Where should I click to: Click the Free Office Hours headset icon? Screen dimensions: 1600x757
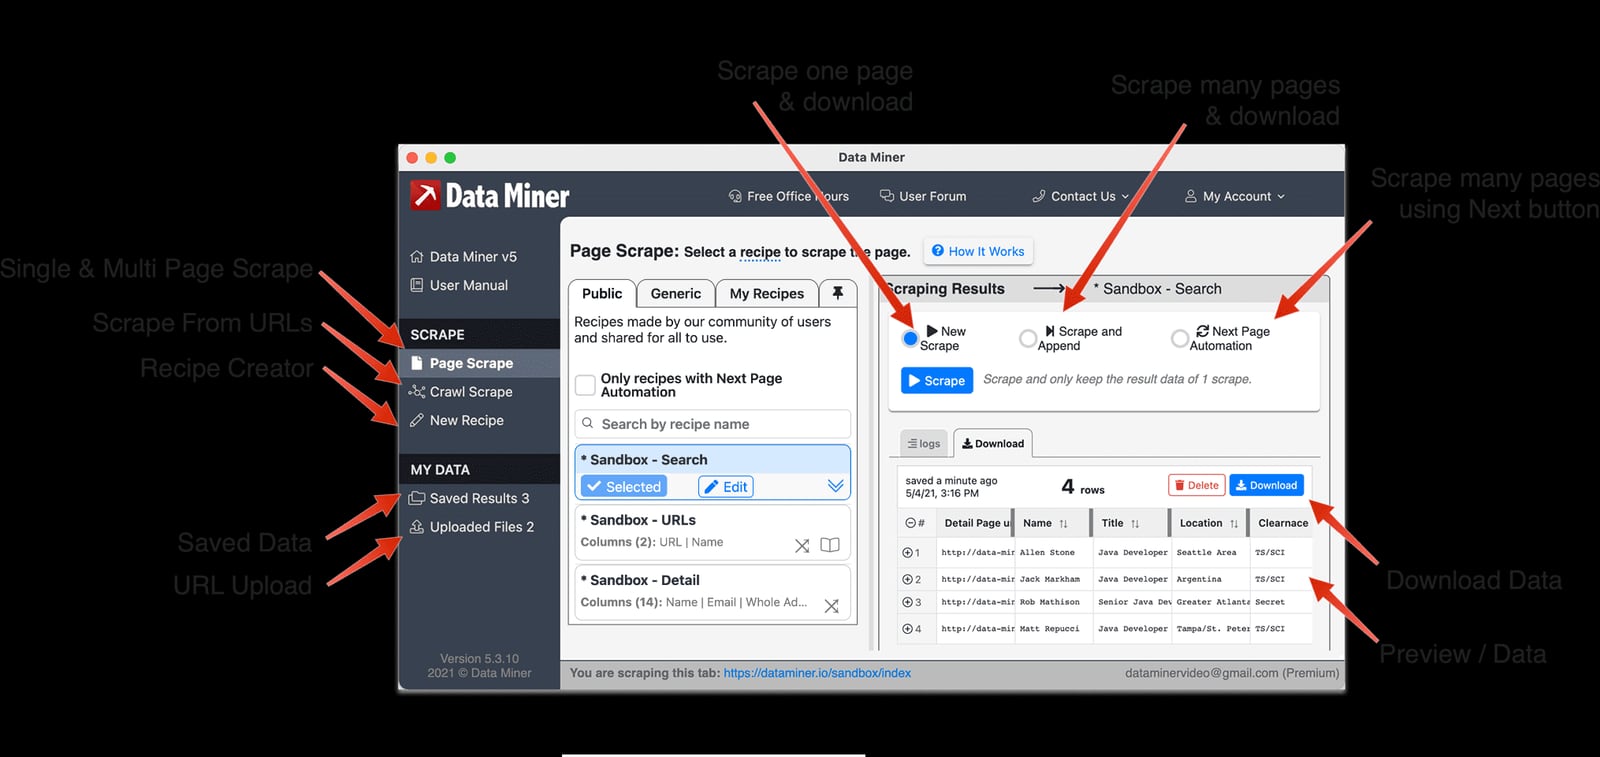point(735,196)
